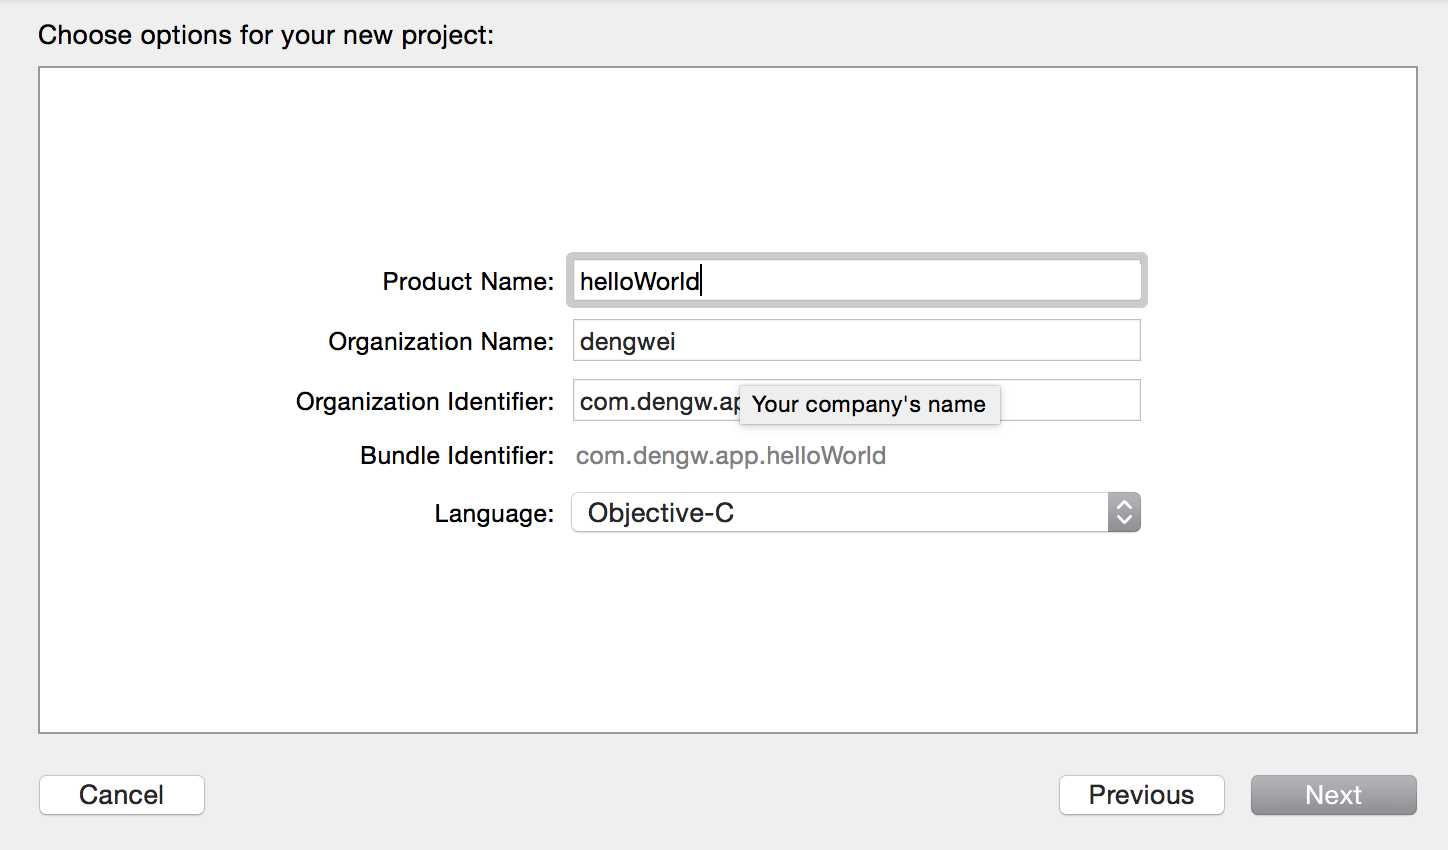
Task: Go back with the Previous button
Action: tap(1141, 795)
